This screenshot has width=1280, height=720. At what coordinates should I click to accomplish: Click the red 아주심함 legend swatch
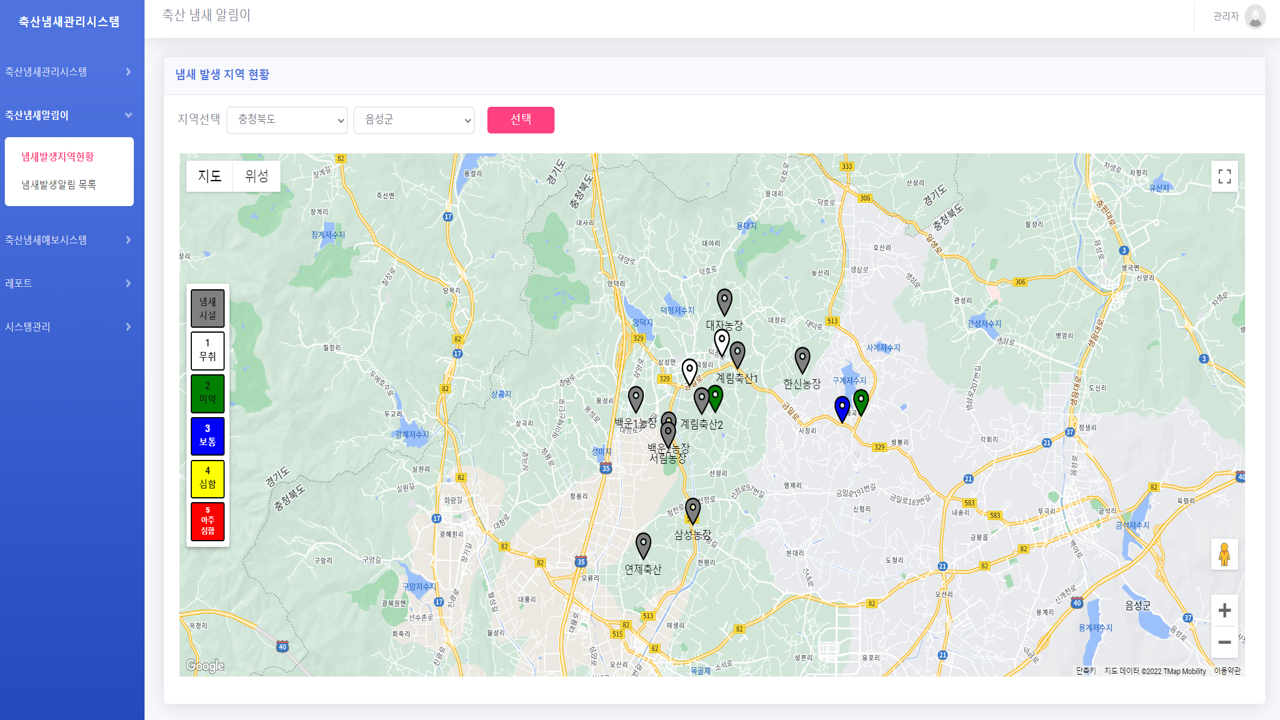coord(208,522)
